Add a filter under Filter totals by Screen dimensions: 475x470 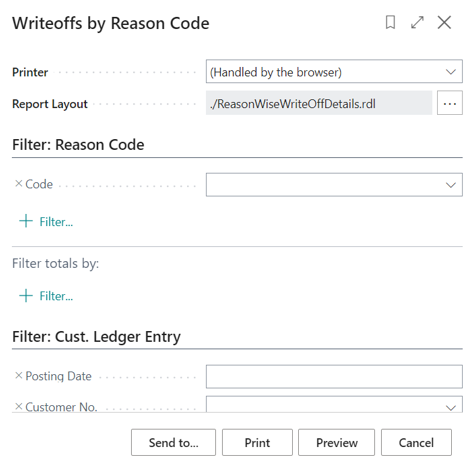tap(46, 296)
